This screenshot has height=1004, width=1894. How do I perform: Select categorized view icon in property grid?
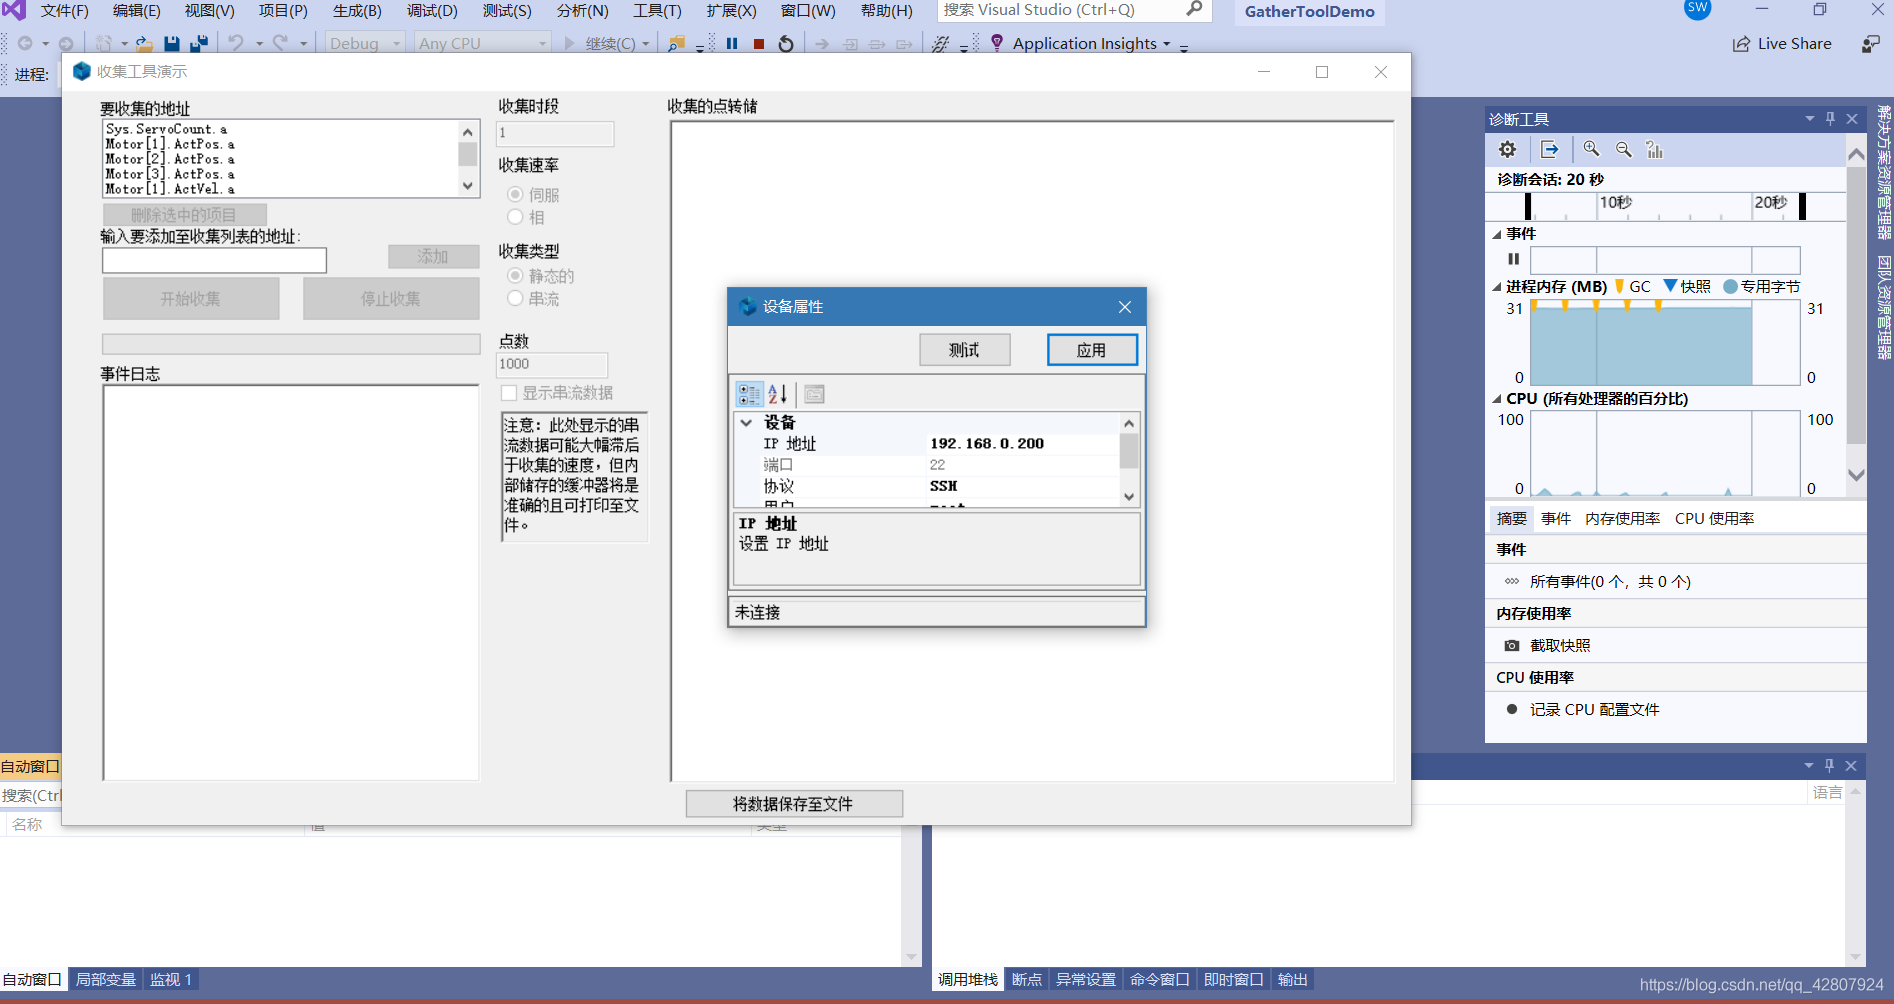tap(749, 394)
